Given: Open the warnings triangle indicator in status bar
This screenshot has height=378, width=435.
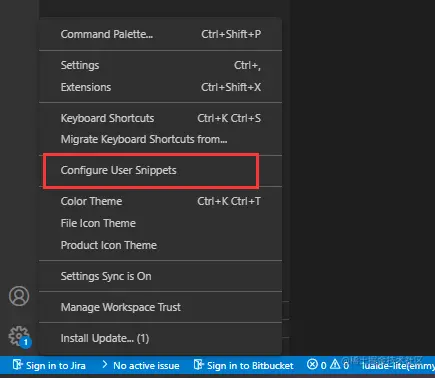Looking at the screenshot, I should coord(339,365).
